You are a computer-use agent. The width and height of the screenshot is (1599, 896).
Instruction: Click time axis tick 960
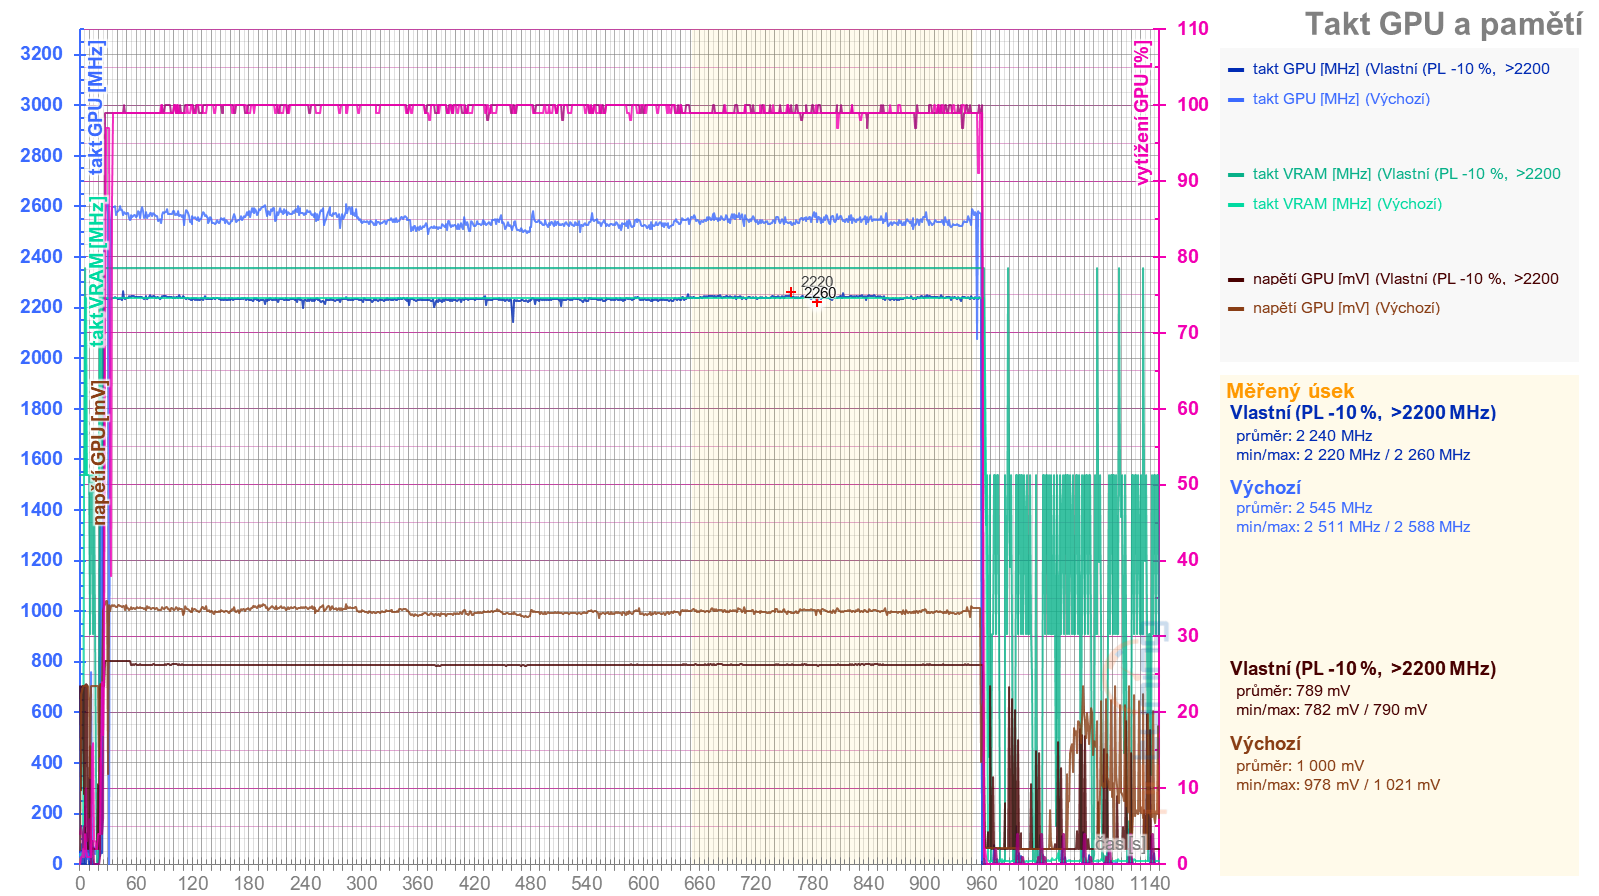point(982,883)
